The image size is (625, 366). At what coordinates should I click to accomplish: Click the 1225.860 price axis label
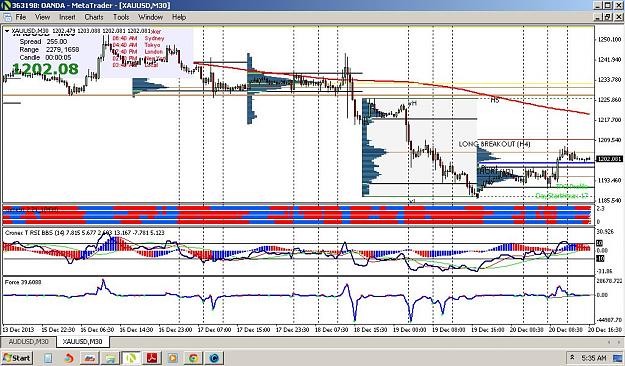(x=609, y=100)
